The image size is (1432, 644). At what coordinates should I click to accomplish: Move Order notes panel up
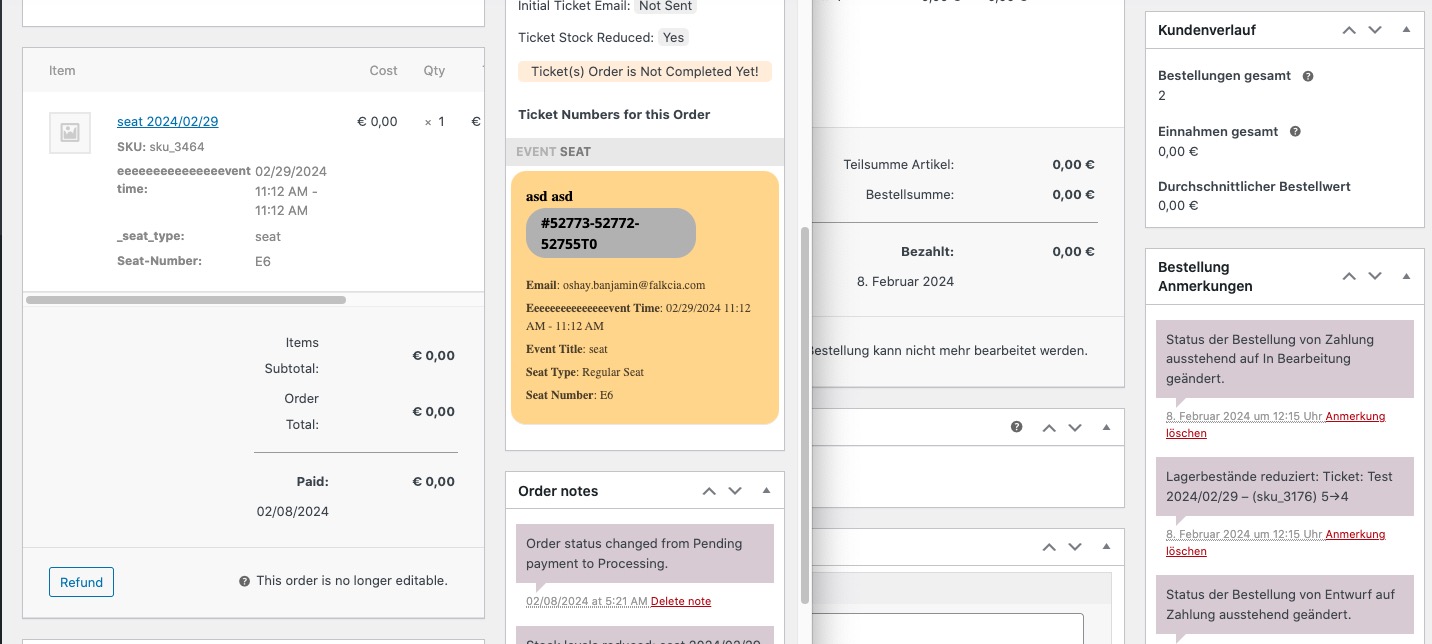(x=709, y=491)
